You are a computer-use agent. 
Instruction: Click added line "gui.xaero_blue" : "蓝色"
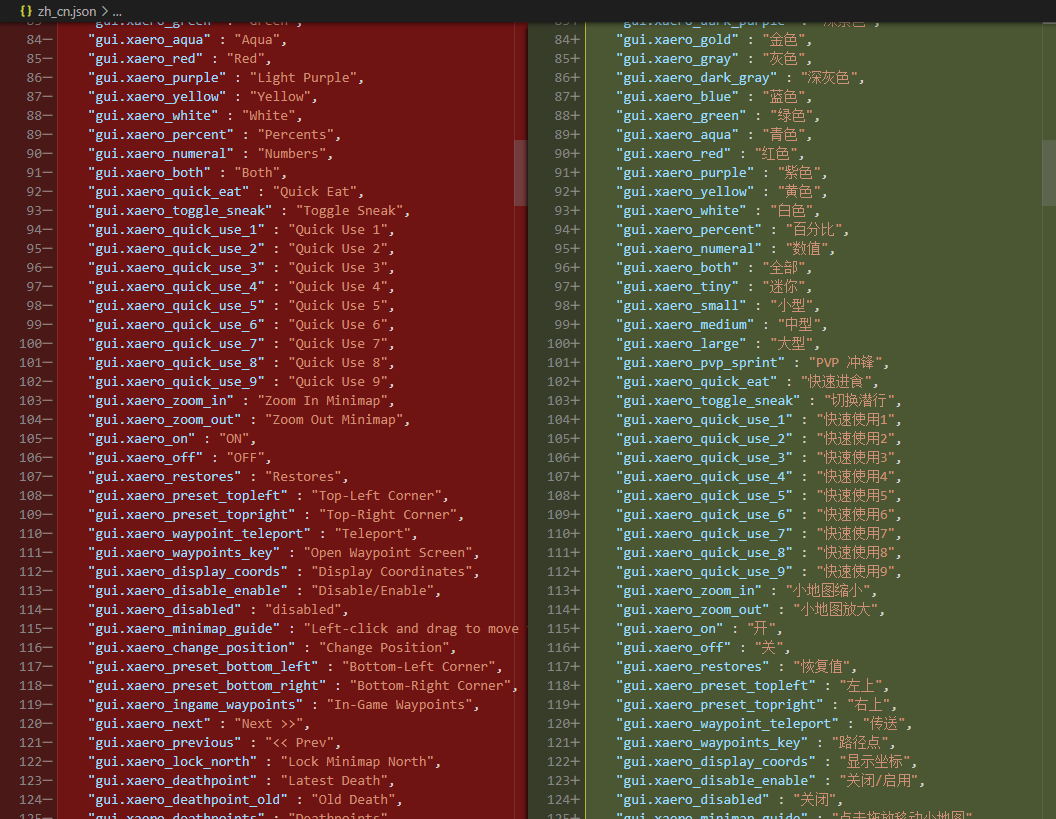tap(713, 97)
